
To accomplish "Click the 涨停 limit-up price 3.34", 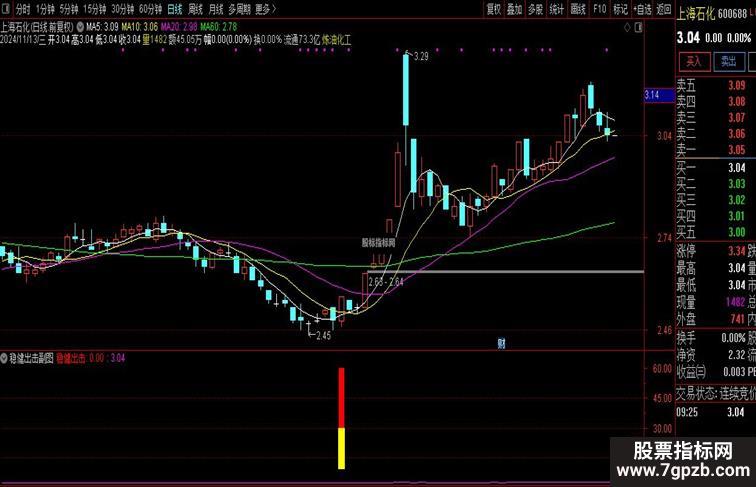I will coord(736,251).
